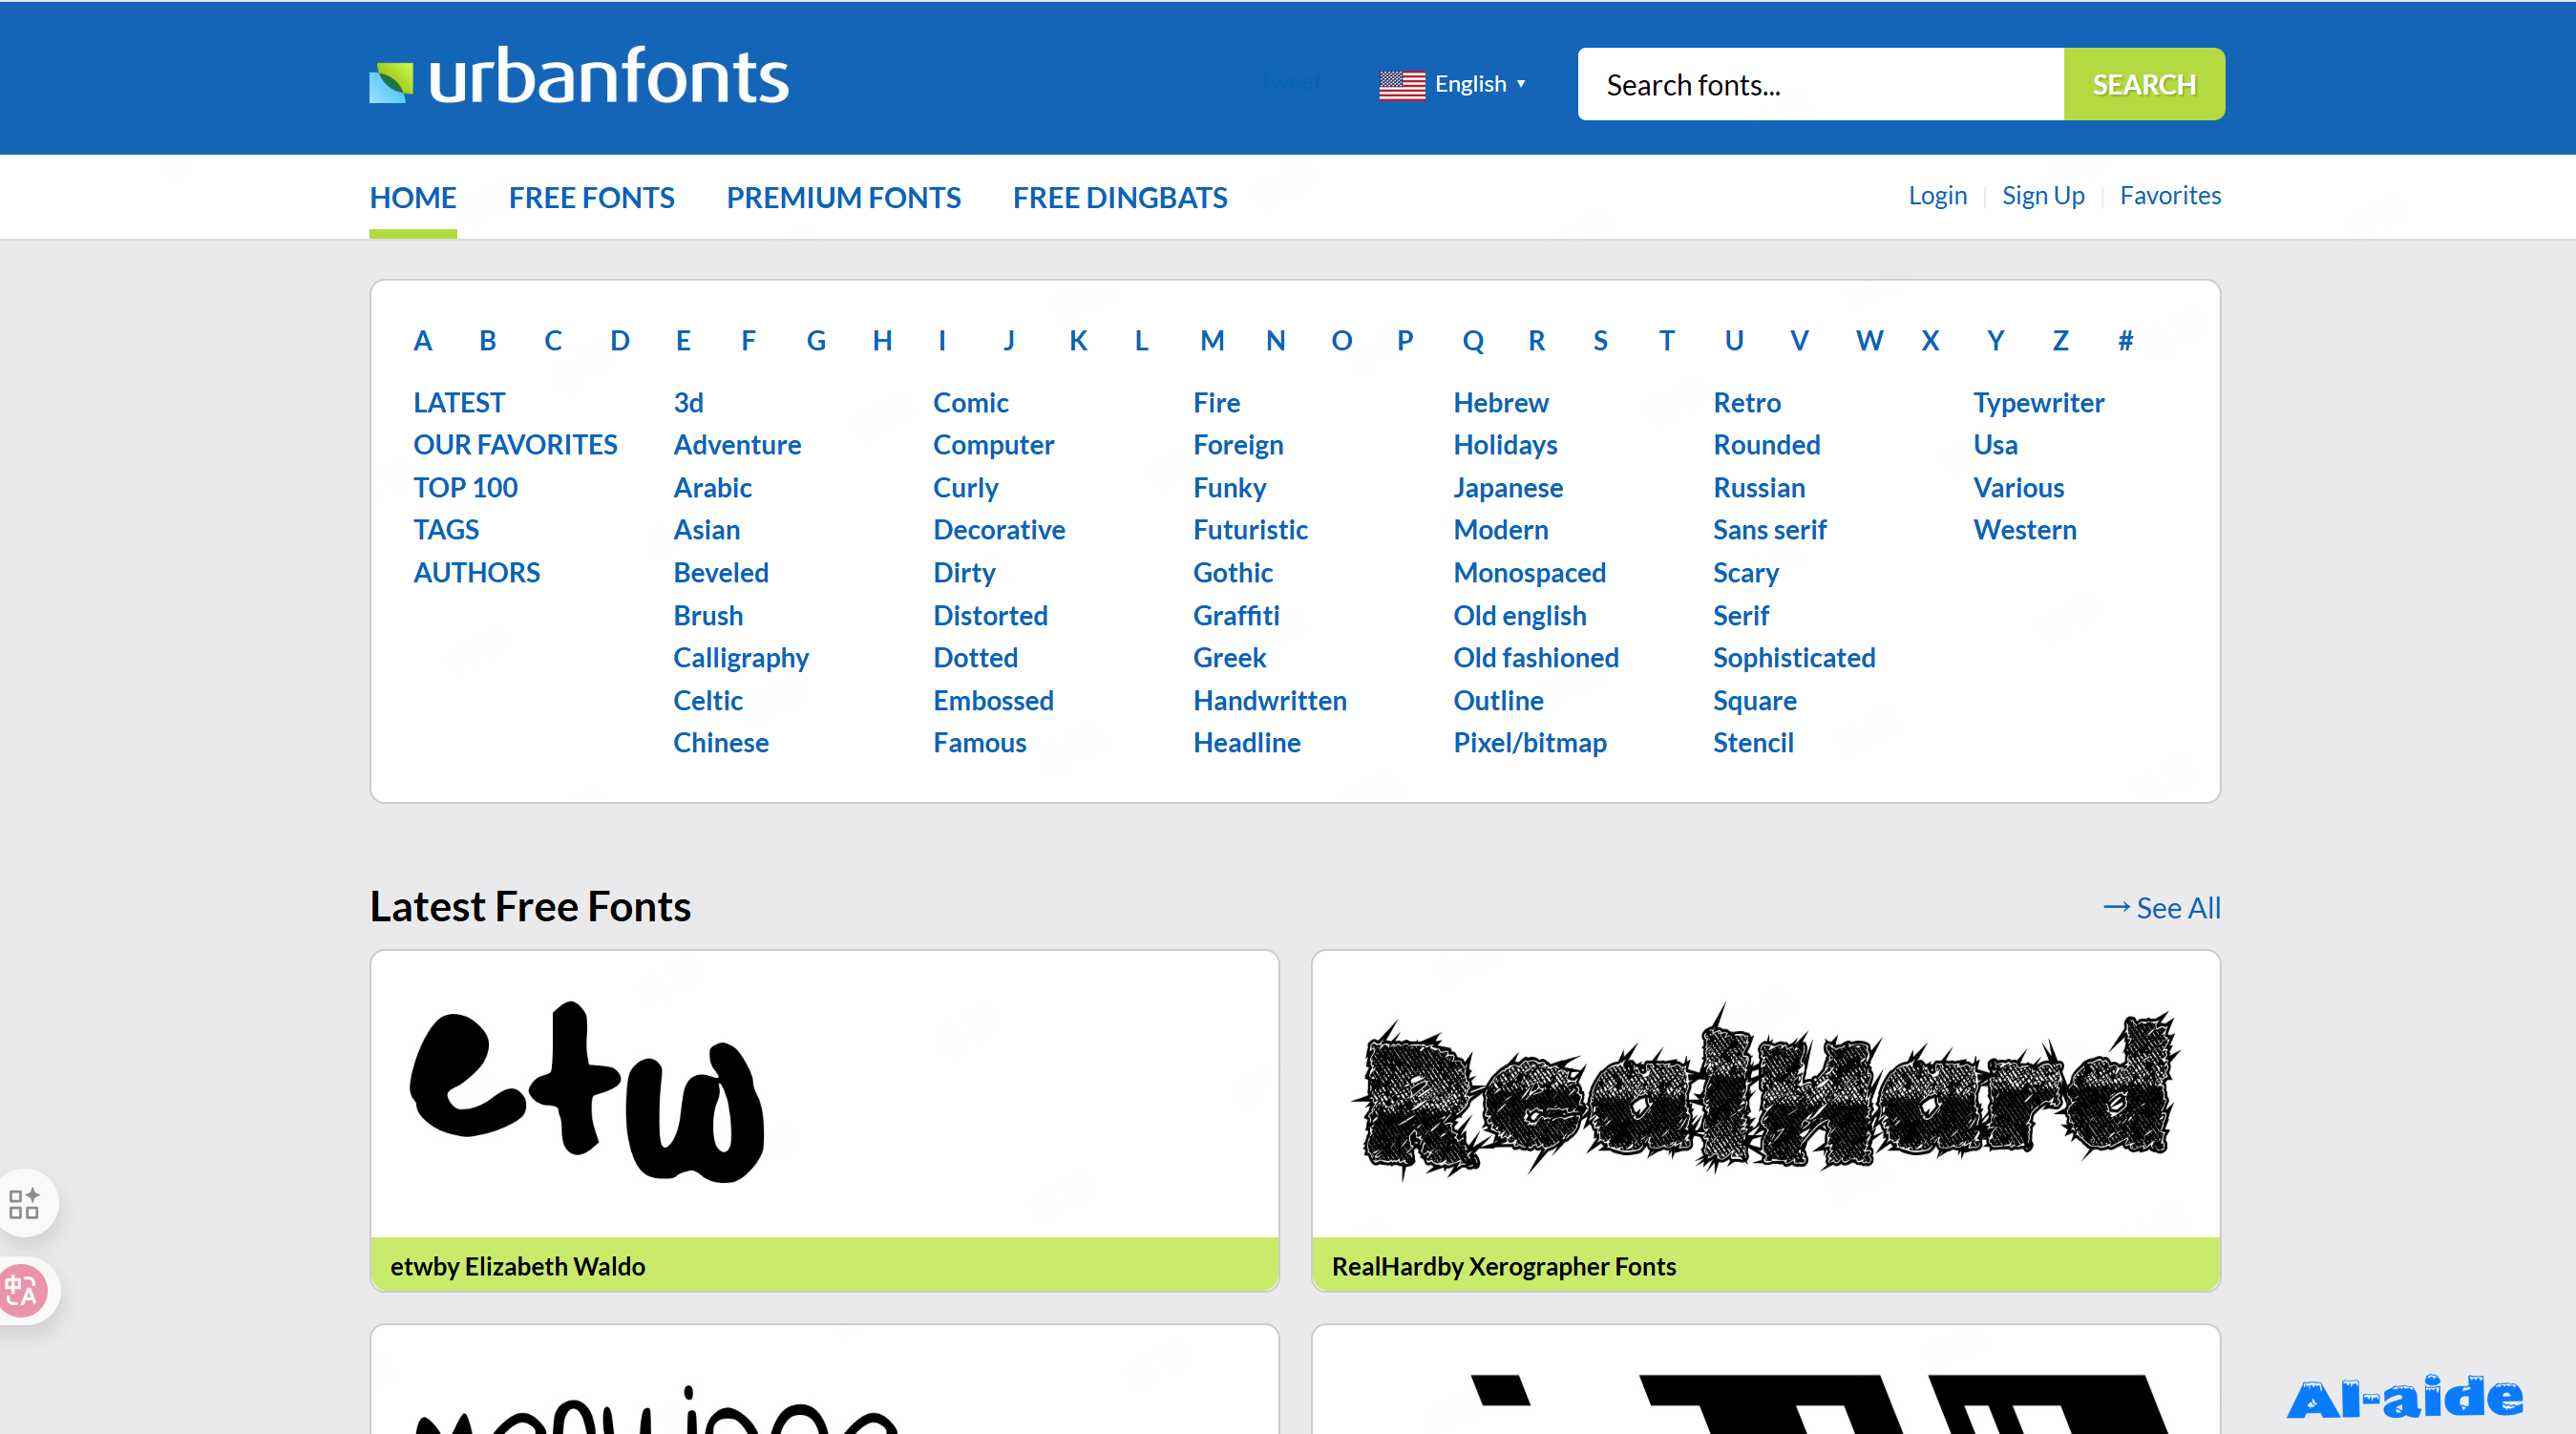The image size is (2576, 1434).
Task: Click the floating apps grid icon
Action: (24, 1203)
